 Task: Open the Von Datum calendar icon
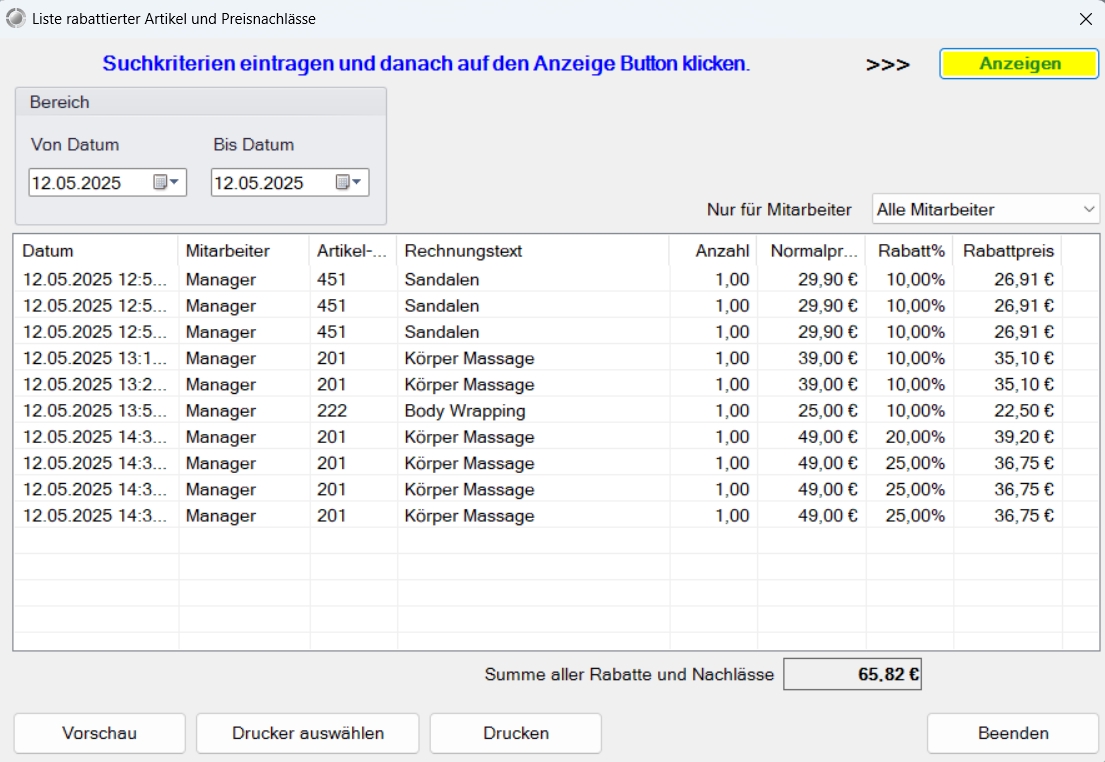pos(158,182)
